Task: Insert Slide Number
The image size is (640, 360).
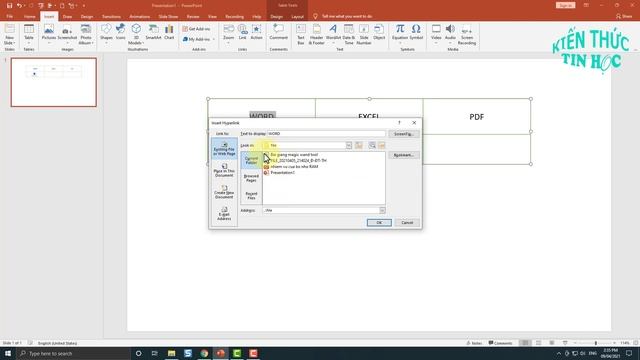Action: pos(364,34)
